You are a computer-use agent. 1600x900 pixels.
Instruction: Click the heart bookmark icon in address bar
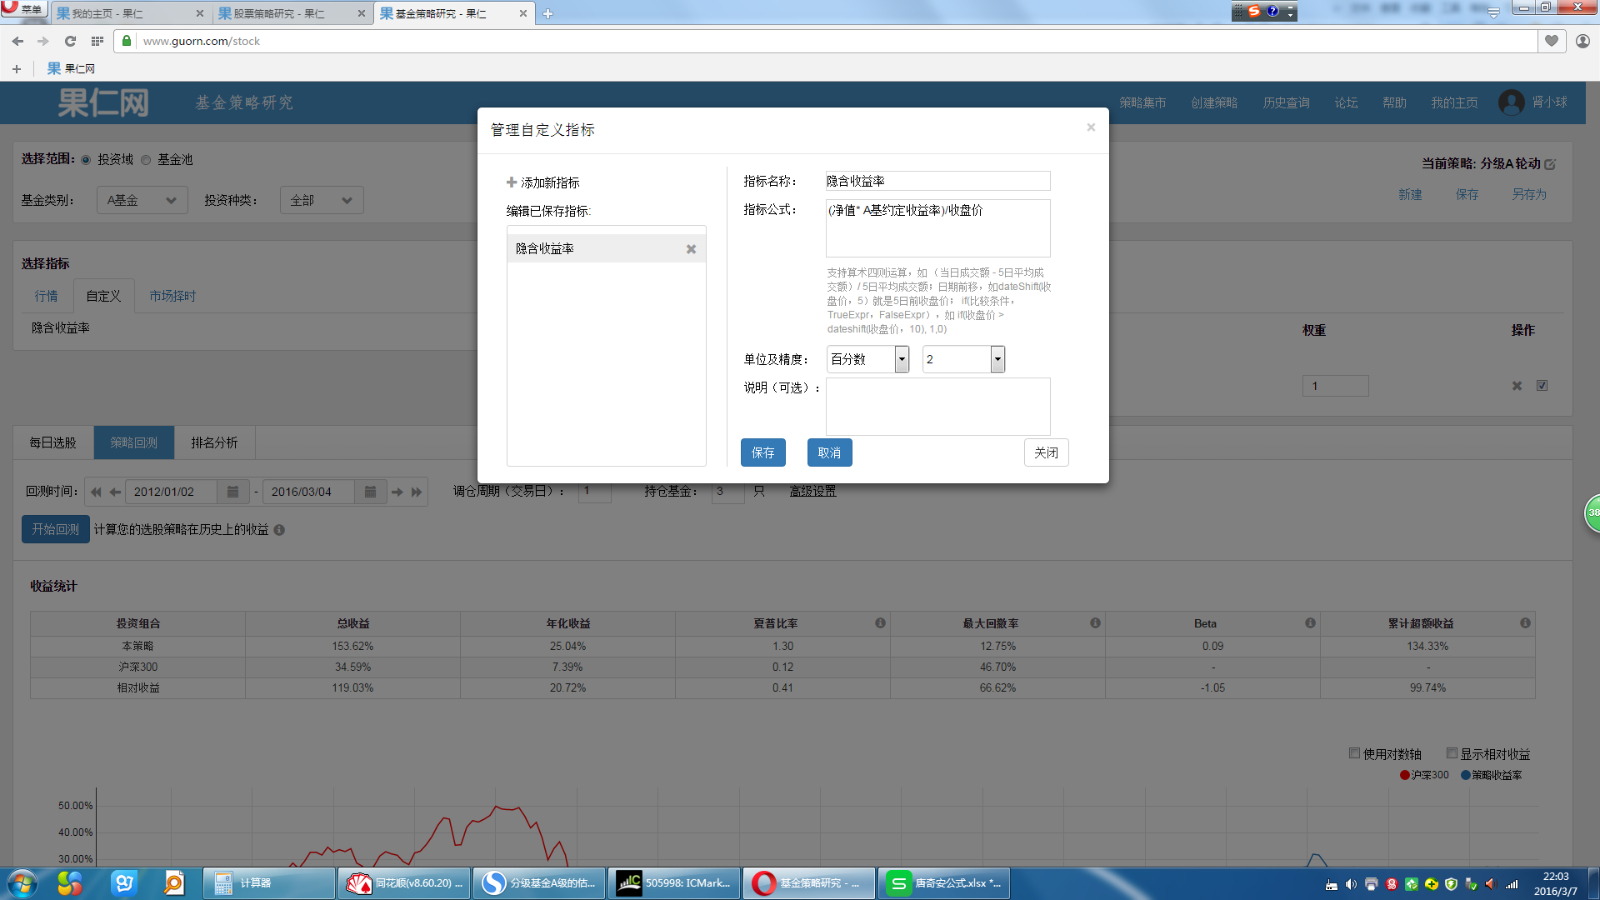pos(1551,41)
